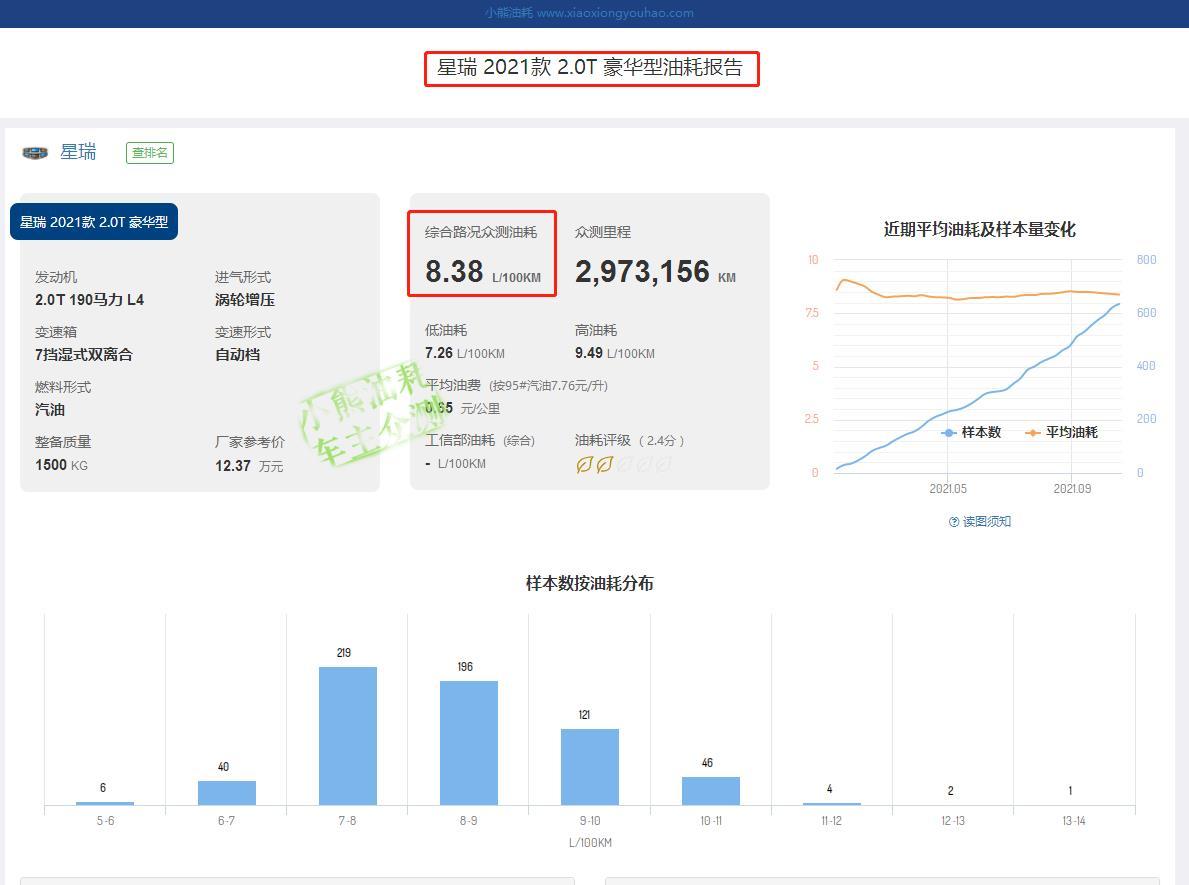Click the 读图须知 help icon
Viewport: 1189px width, 885px height.
[953, 522]
